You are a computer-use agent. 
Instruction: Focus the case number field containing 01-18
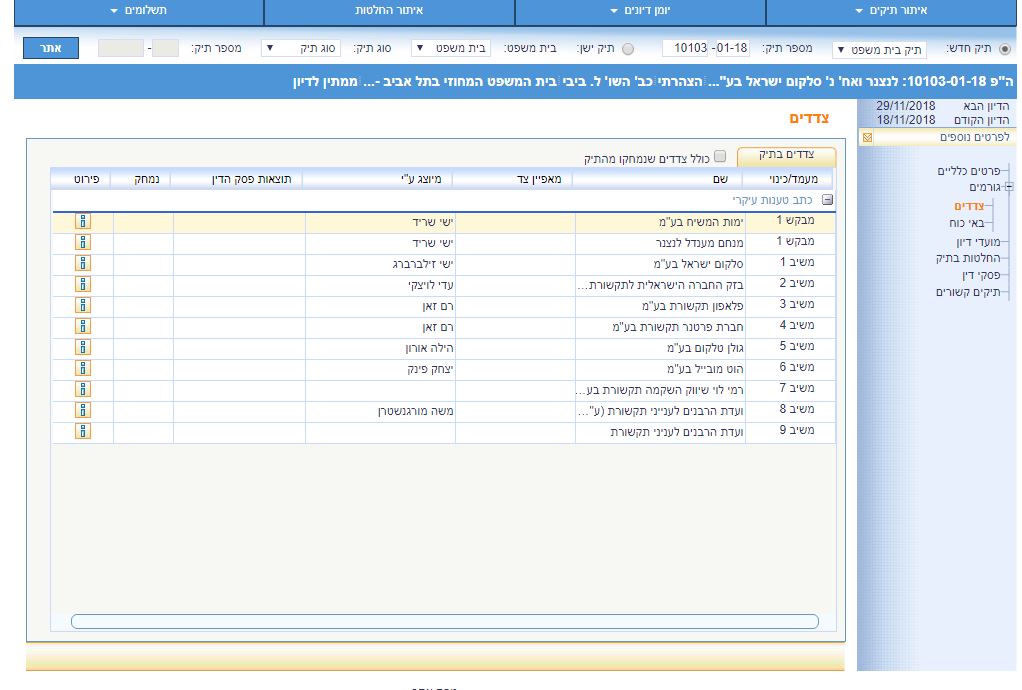[x=732, y=48]
